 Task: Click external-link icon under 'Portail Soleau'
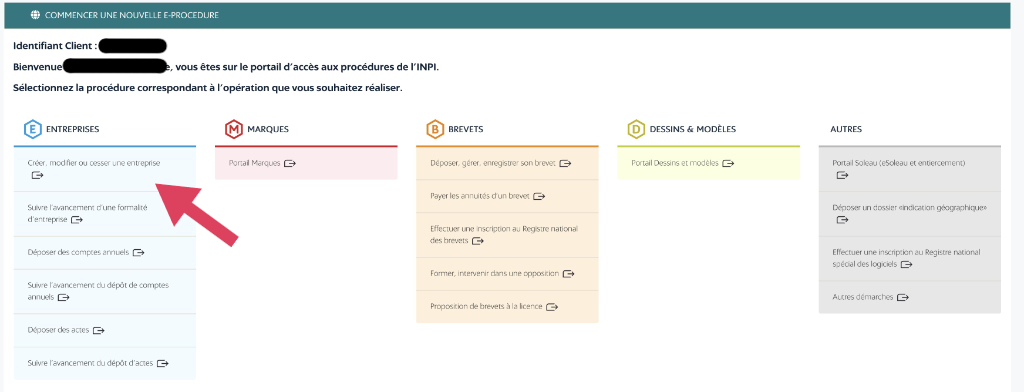pos(843,175)
